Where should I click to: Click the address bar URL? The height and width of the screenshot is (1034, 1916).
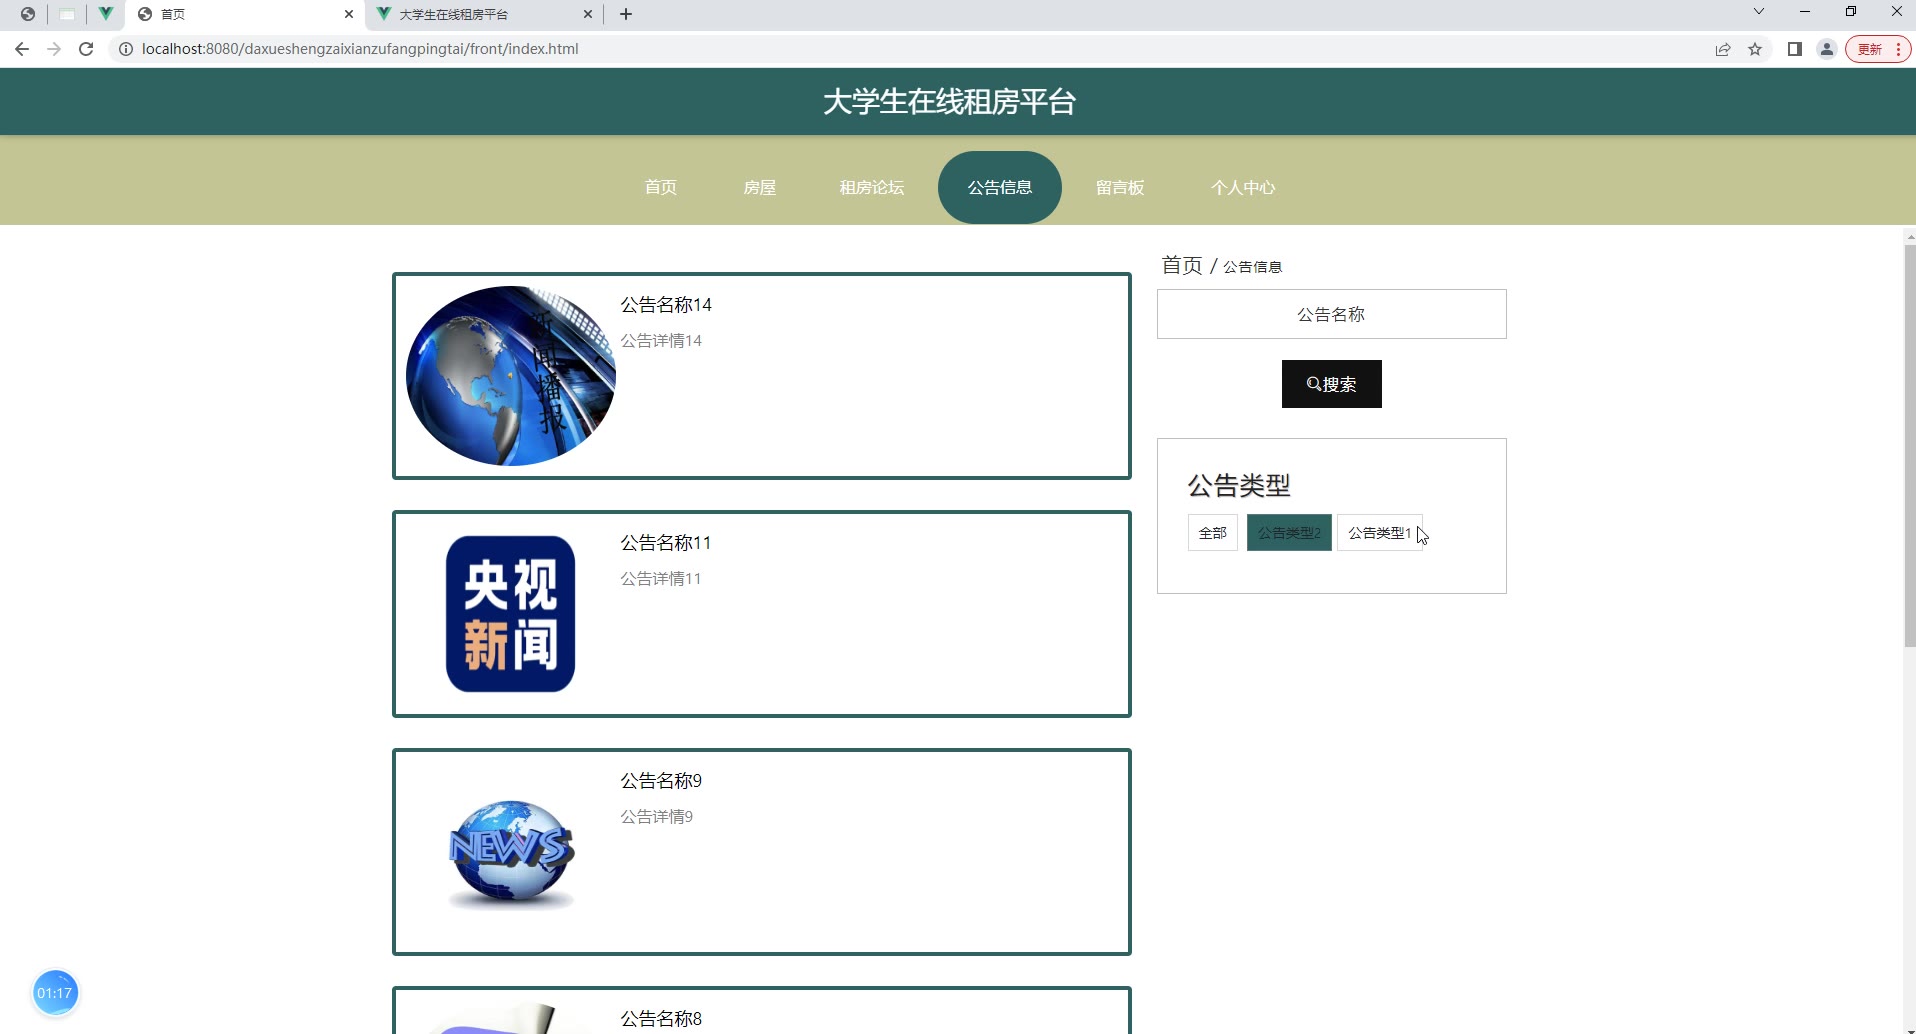click(x=360, y=49)
